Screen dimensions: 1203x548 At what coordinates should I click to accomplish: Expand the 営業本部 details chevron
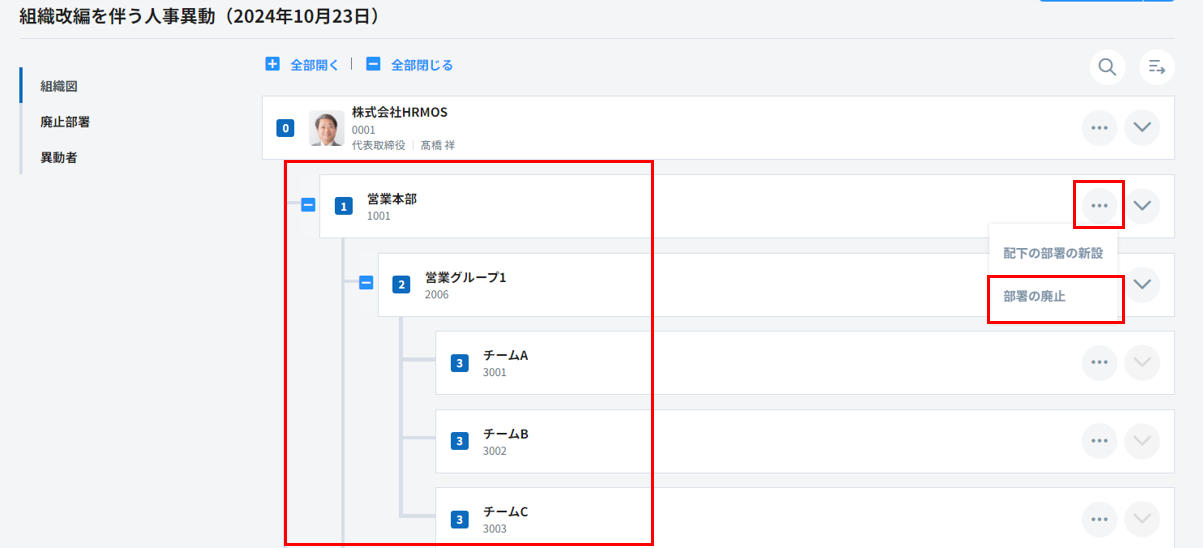(x=1142, y=205)
